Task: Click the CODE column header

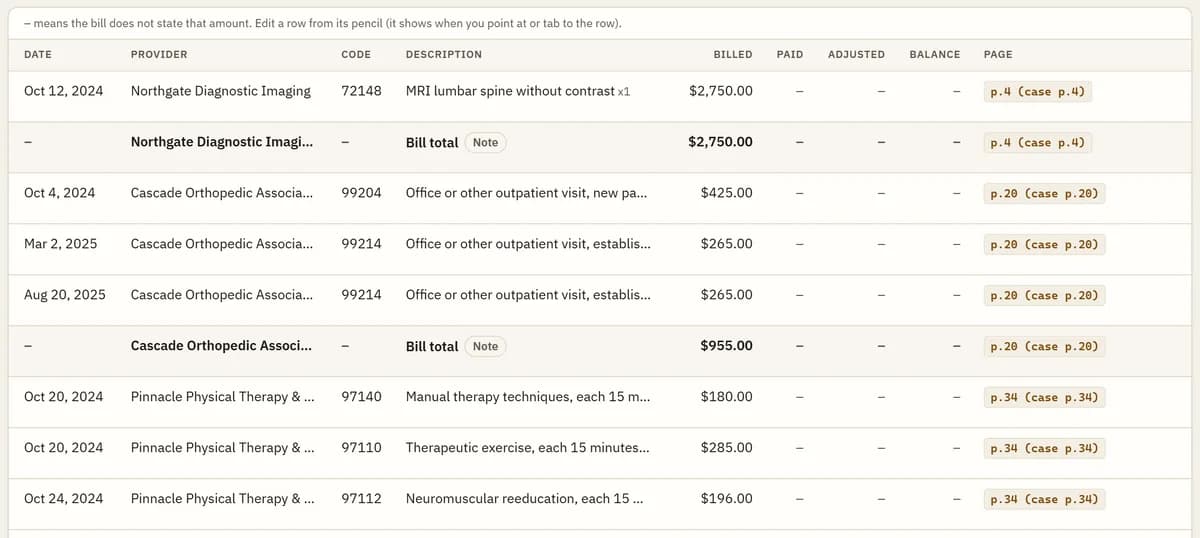Action: 356,54
